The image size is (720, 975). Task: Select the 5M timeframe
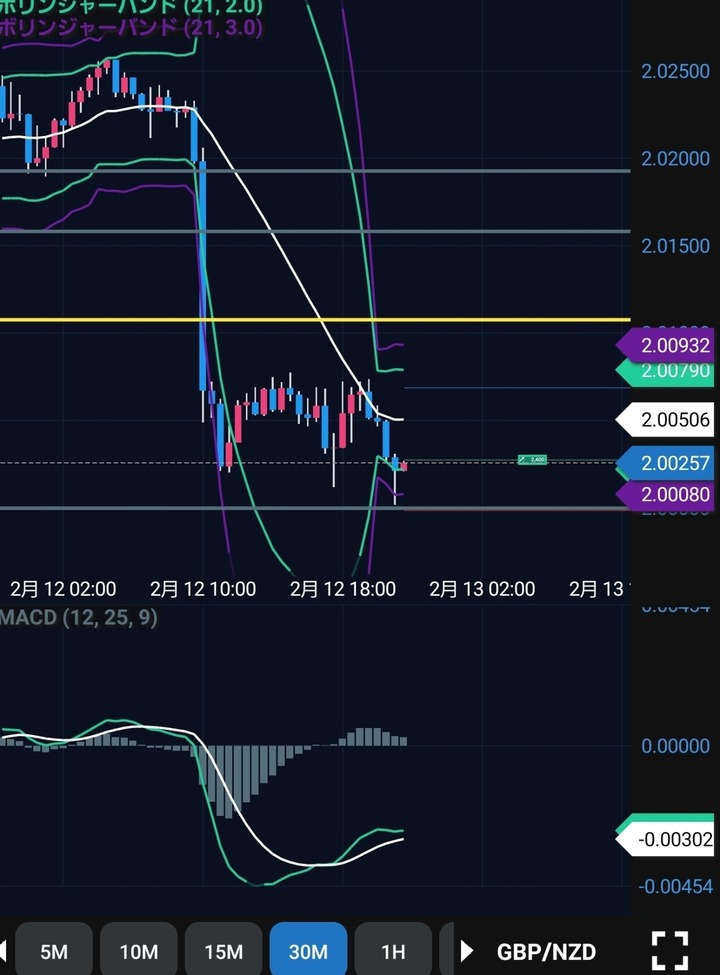[x=54, y=951]
